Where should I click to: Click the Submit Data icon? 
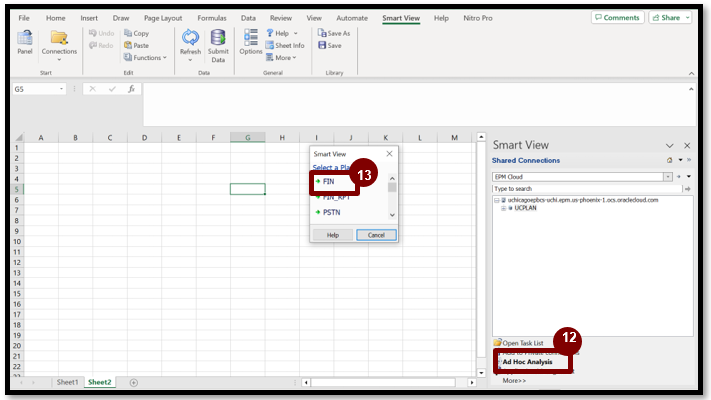[x=218, y=43]
